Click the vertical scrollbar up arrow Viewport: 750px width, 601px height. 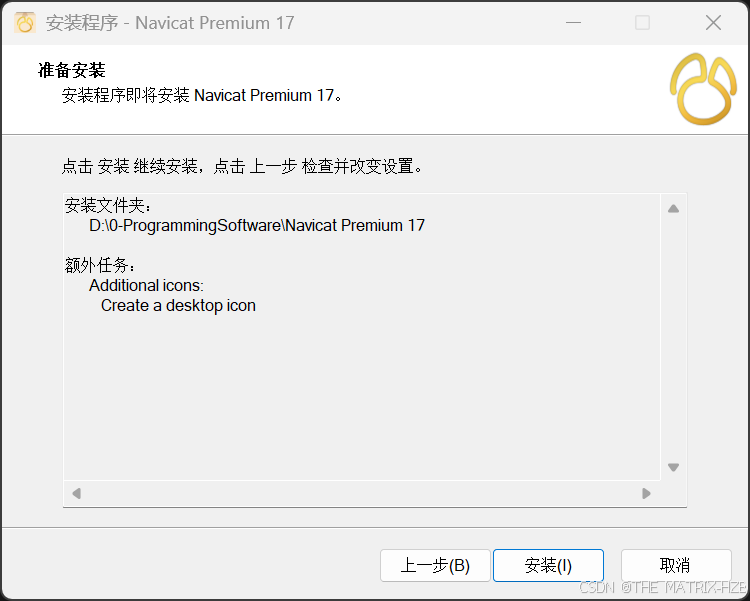click(x=673, y=208)
